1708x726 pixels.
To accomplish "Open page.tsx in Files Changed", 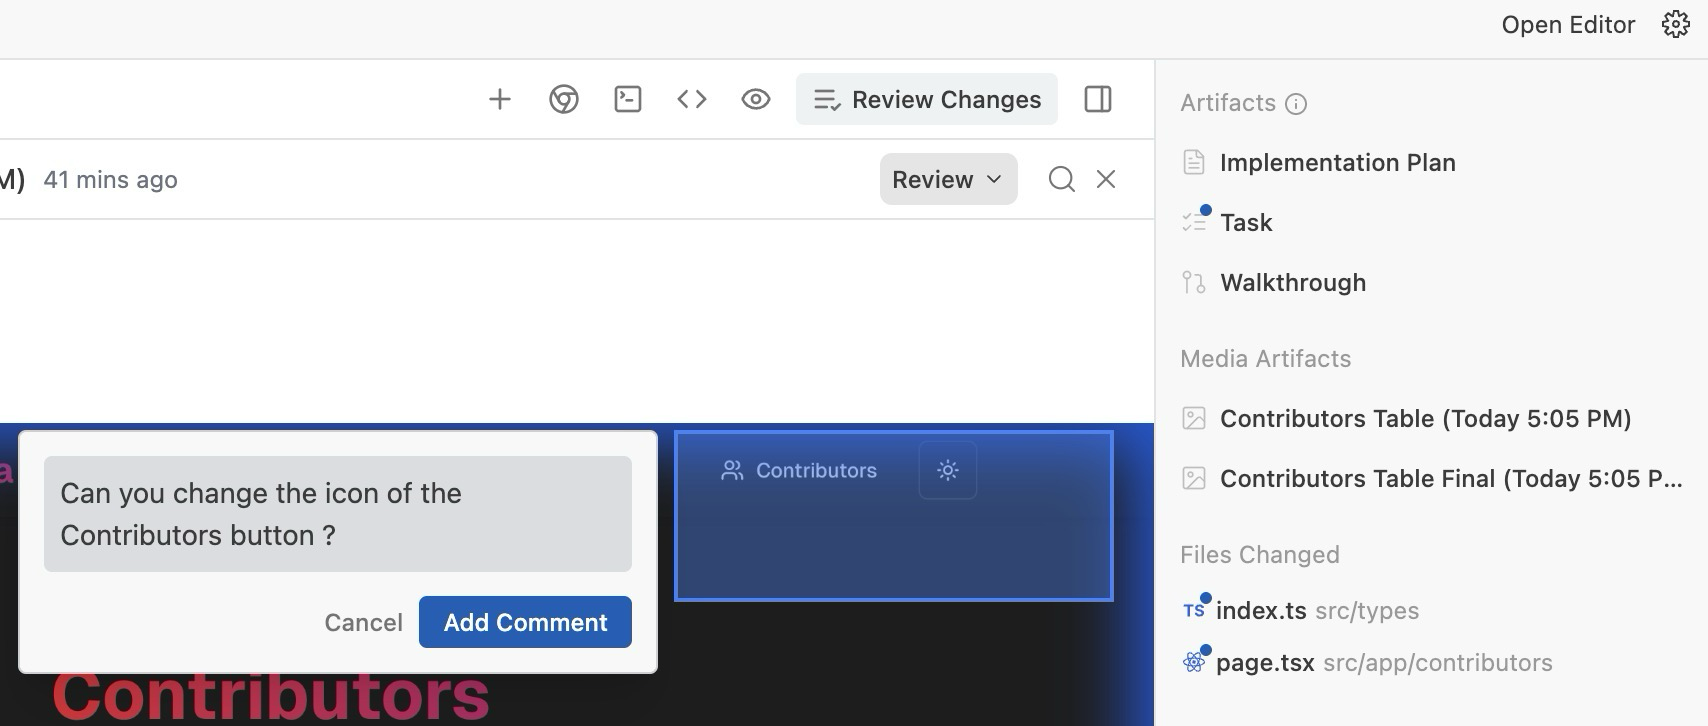I will tap(1265, 662).
